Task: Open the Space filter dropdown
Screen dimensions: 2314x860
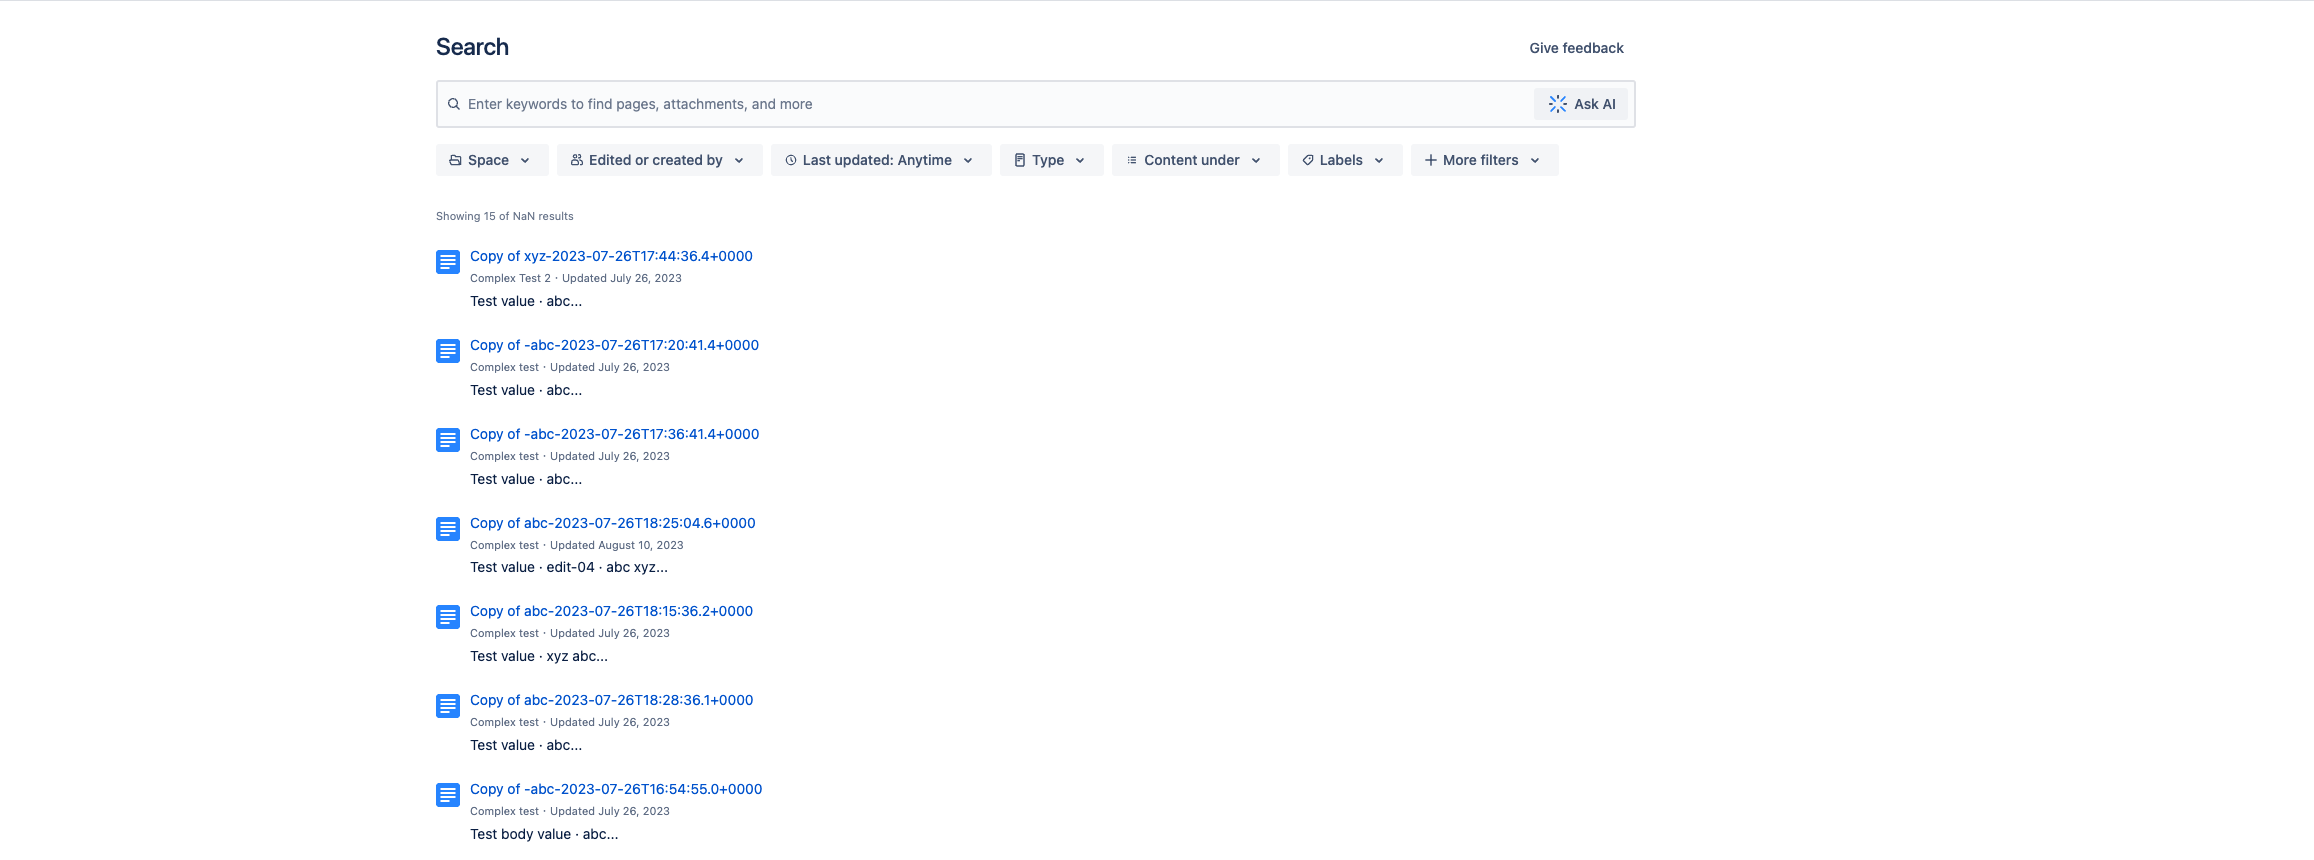Action: click(x=492, y=160)
